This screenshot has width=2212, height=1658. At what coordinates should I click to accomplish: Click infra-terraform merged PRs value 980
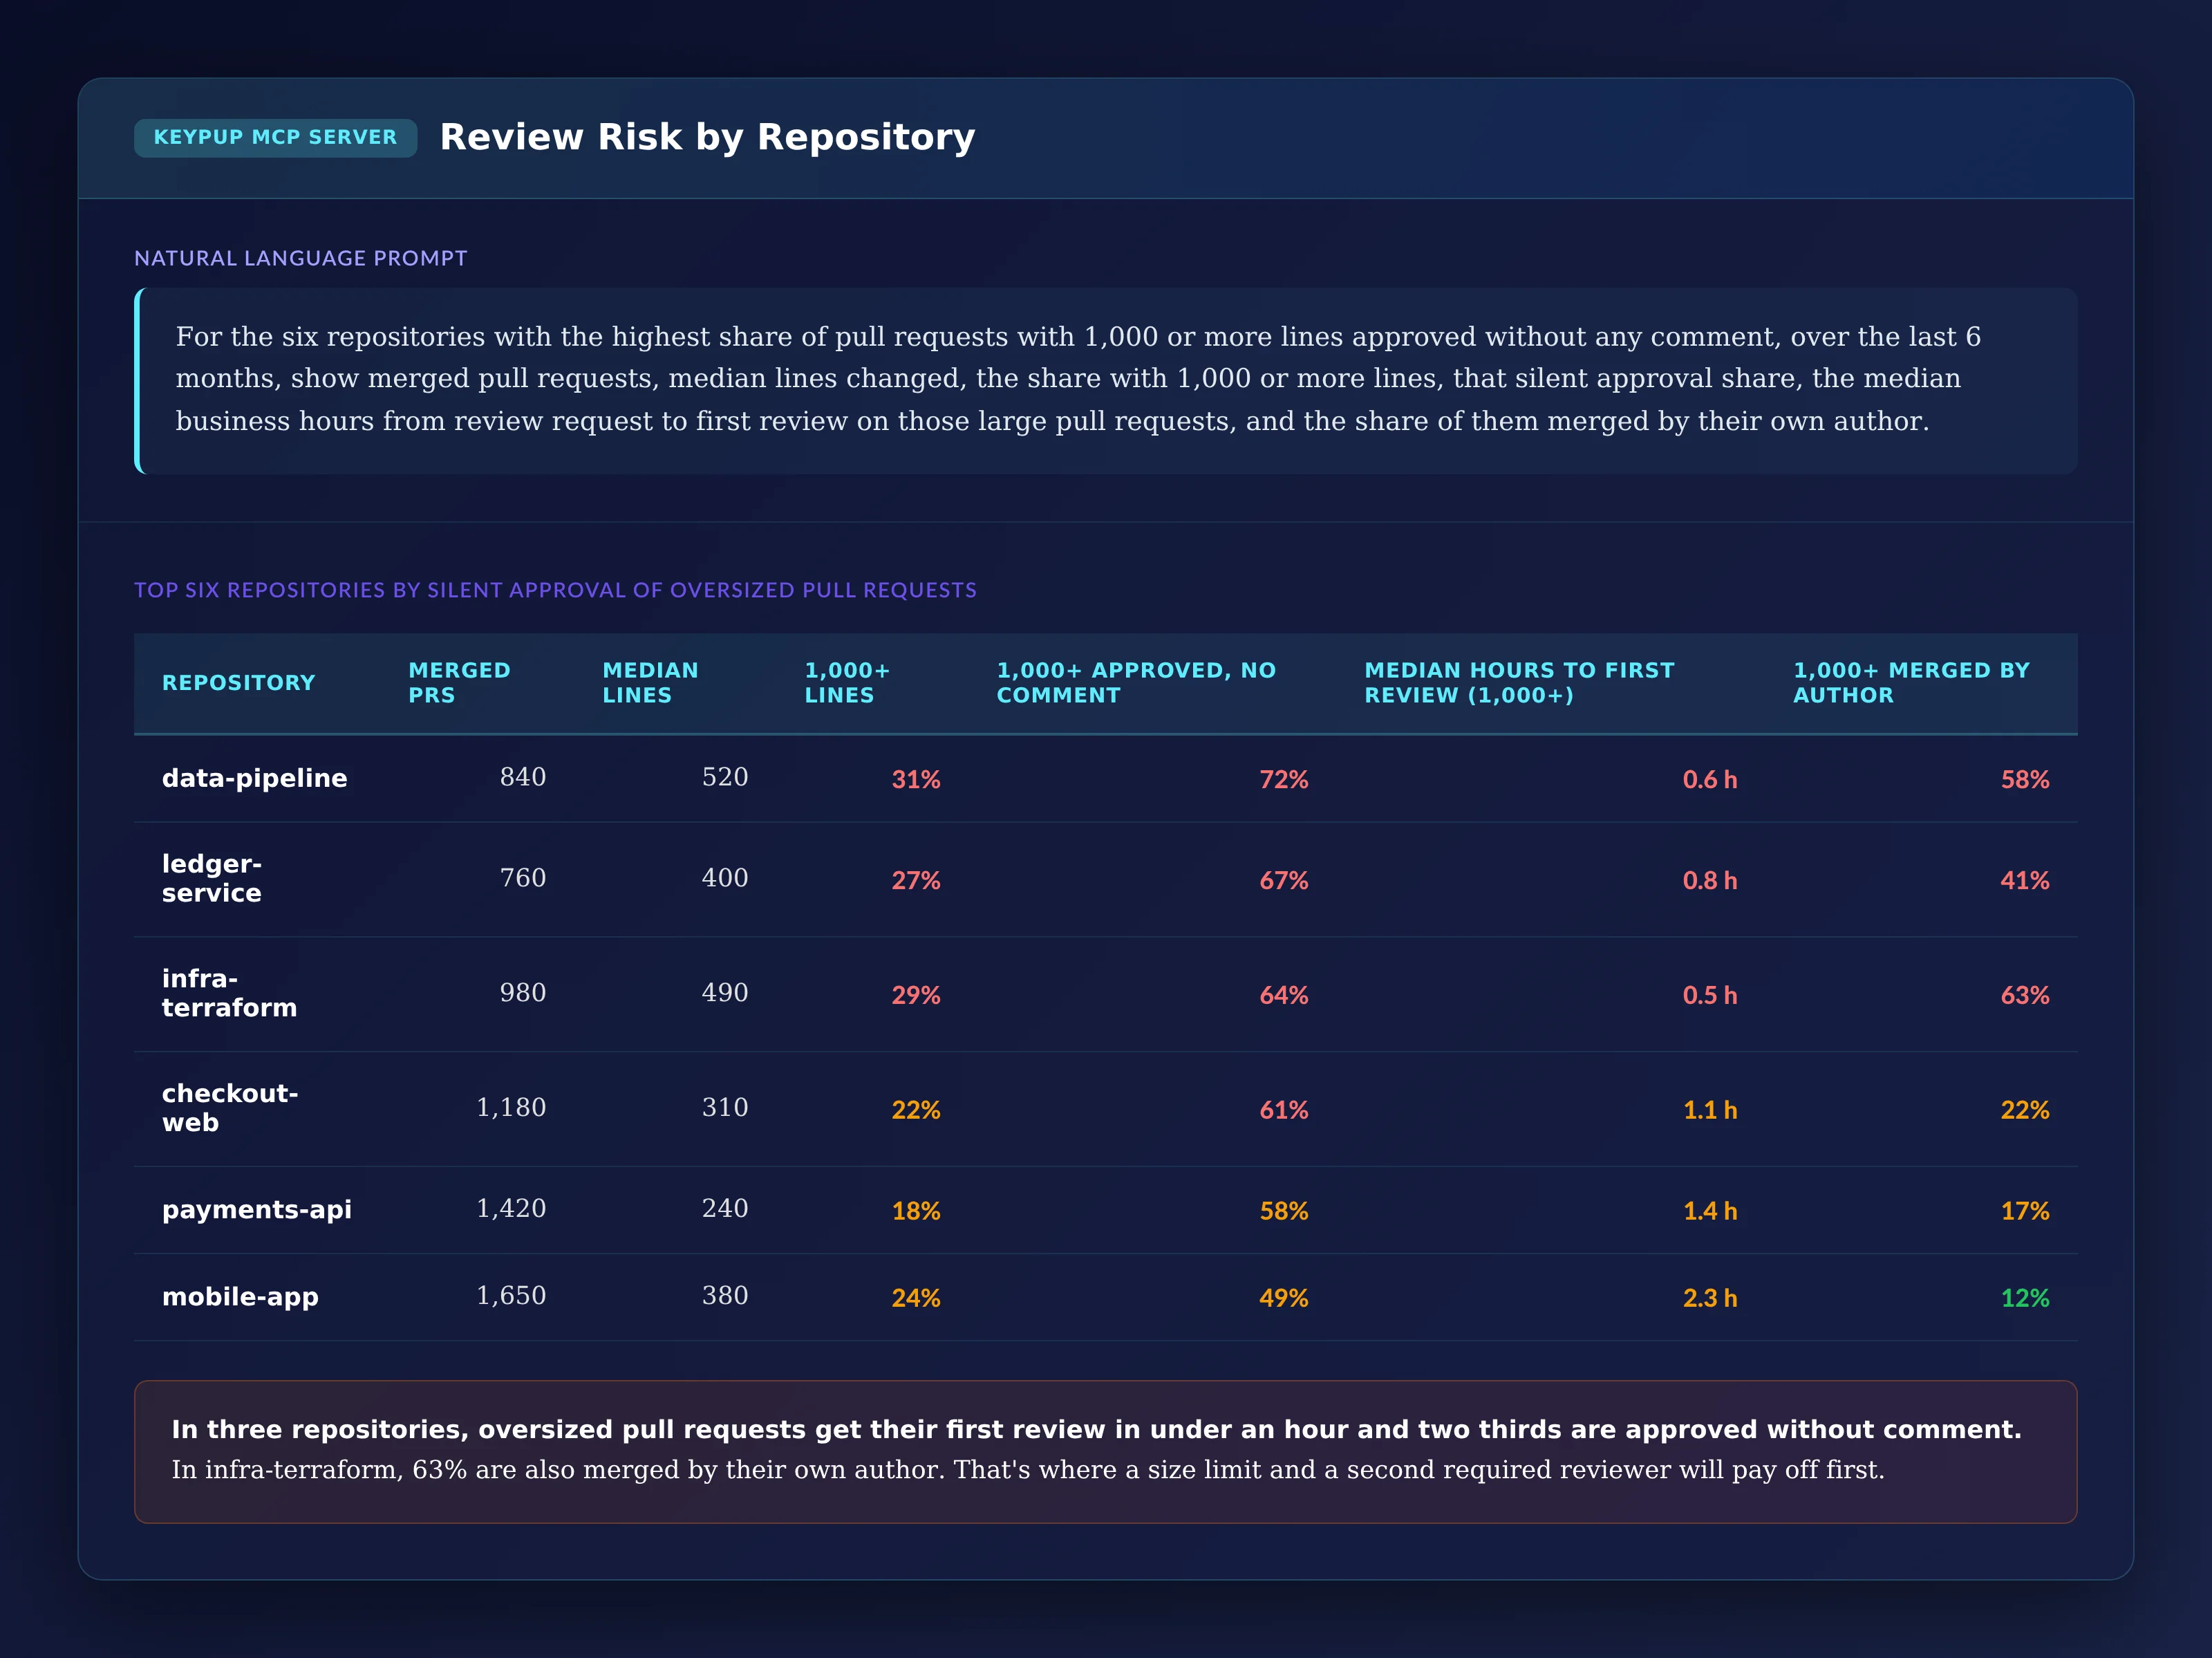coord(523,993)
